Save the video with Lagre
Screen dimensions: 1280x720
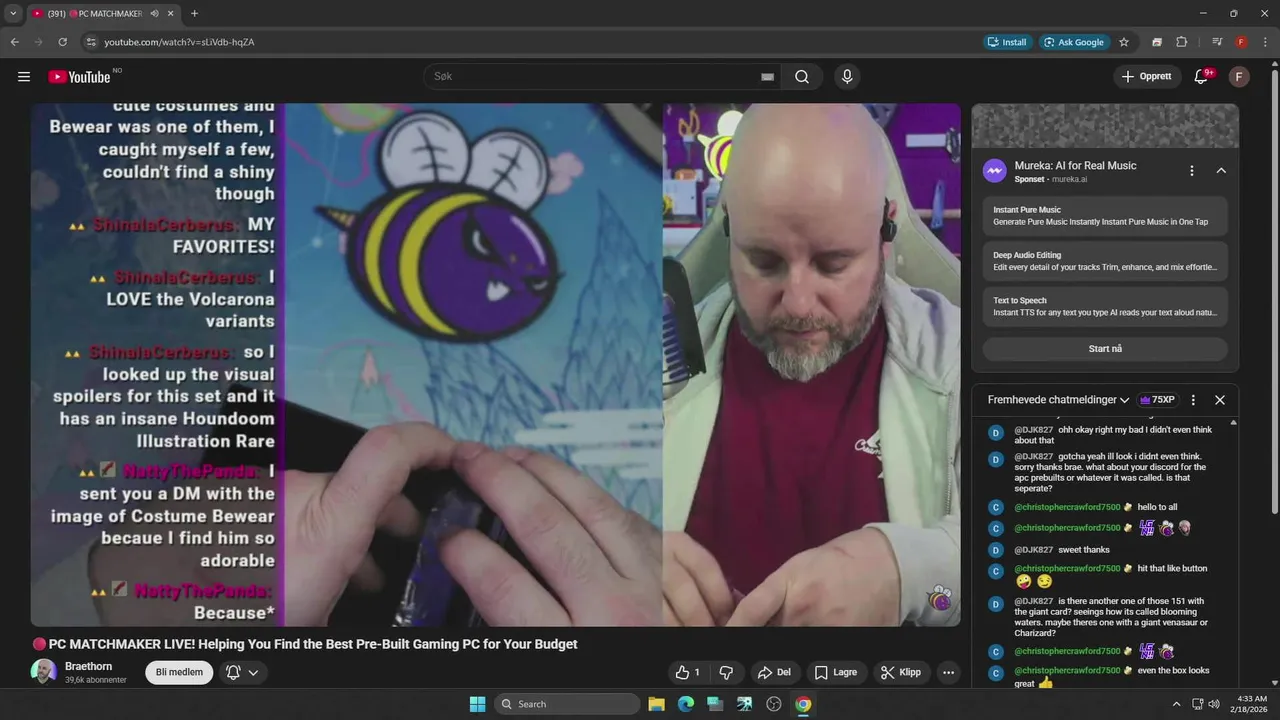tap(836, 672)
